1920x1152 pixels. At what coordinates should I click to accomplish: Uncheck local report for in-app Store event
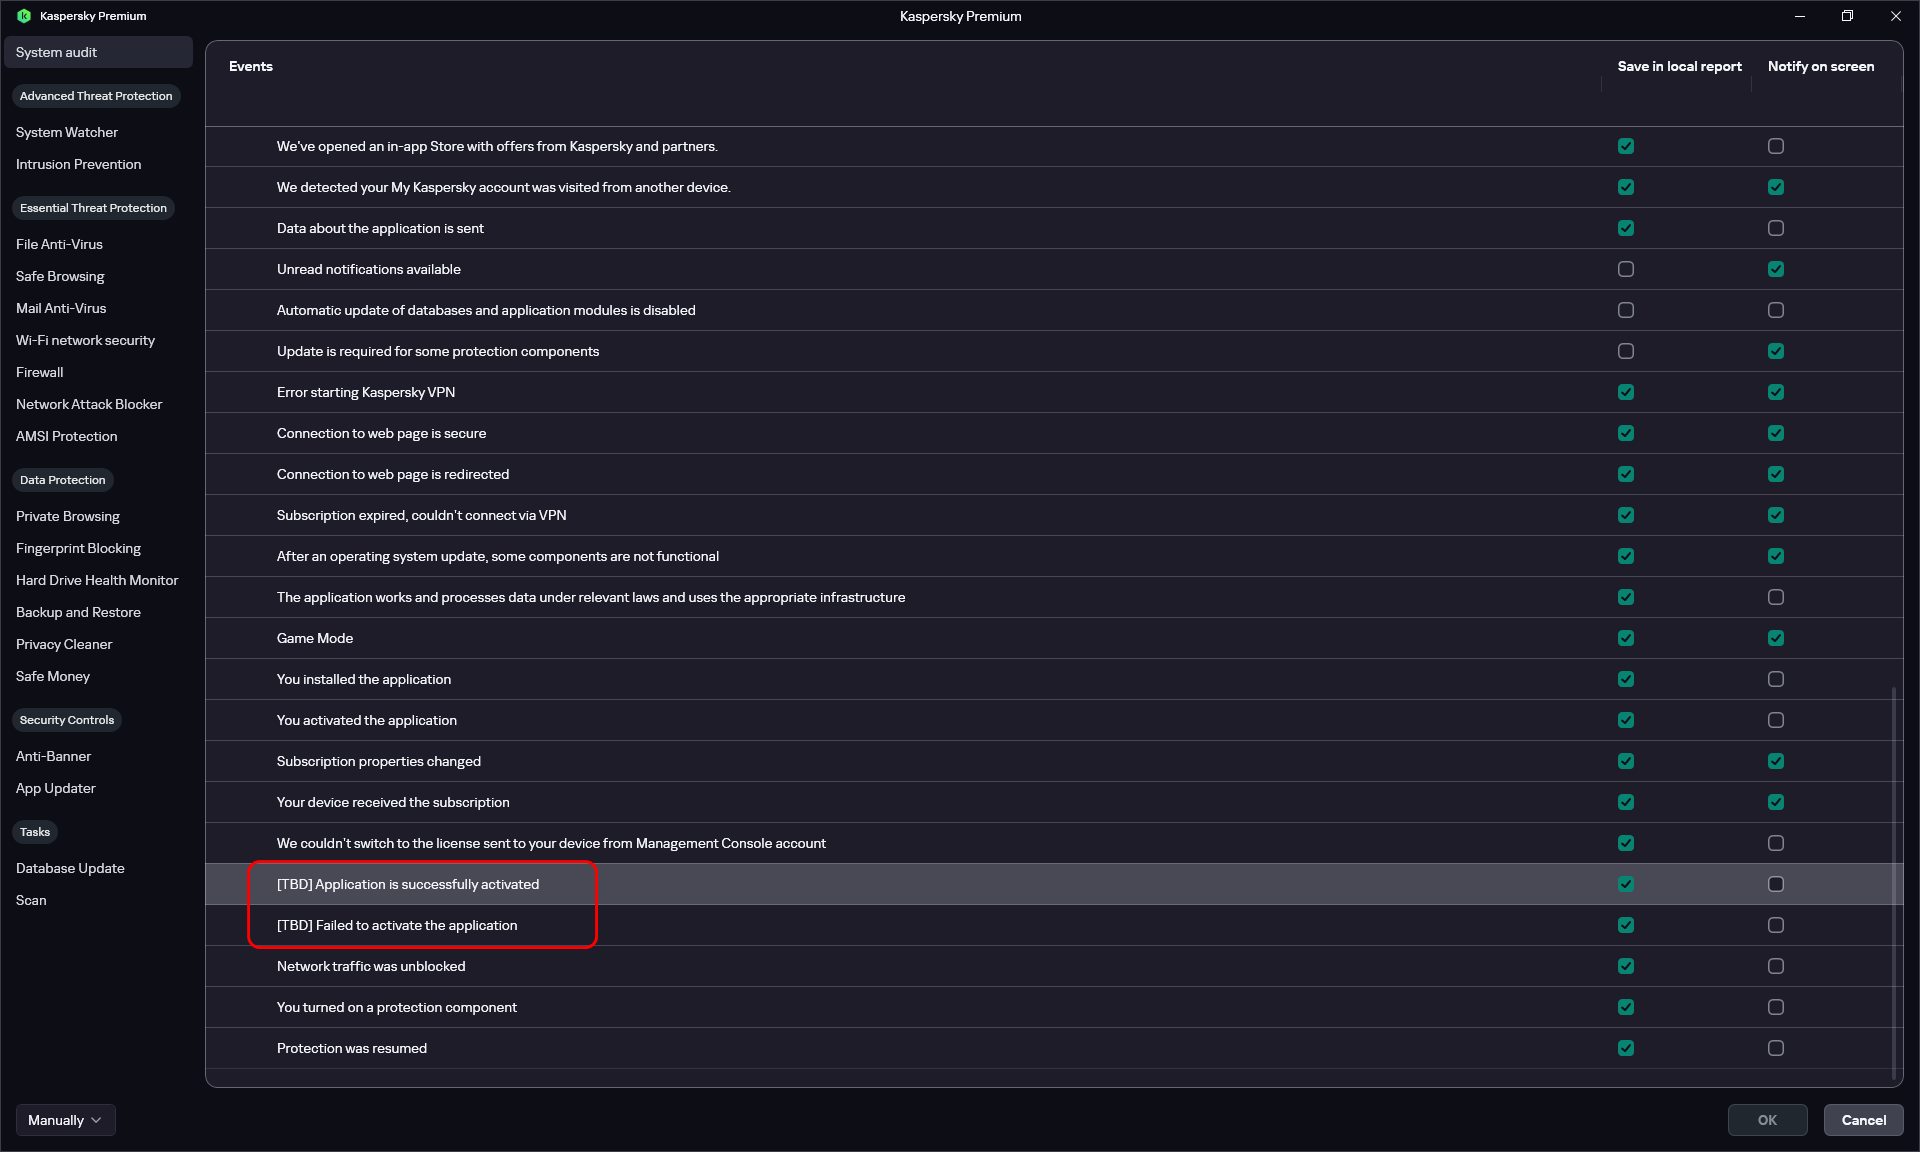[x=1626, y=146]
